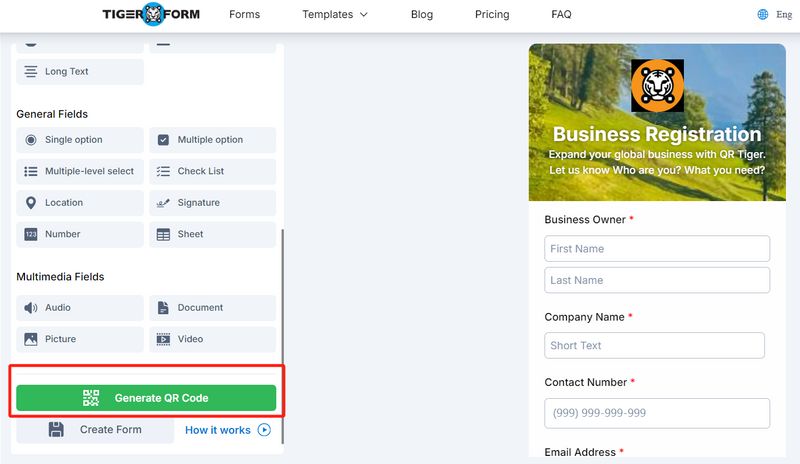This screenshot has width=800, height=464.
Task: Click the First Name input field
Action: [x=657, y=249]
